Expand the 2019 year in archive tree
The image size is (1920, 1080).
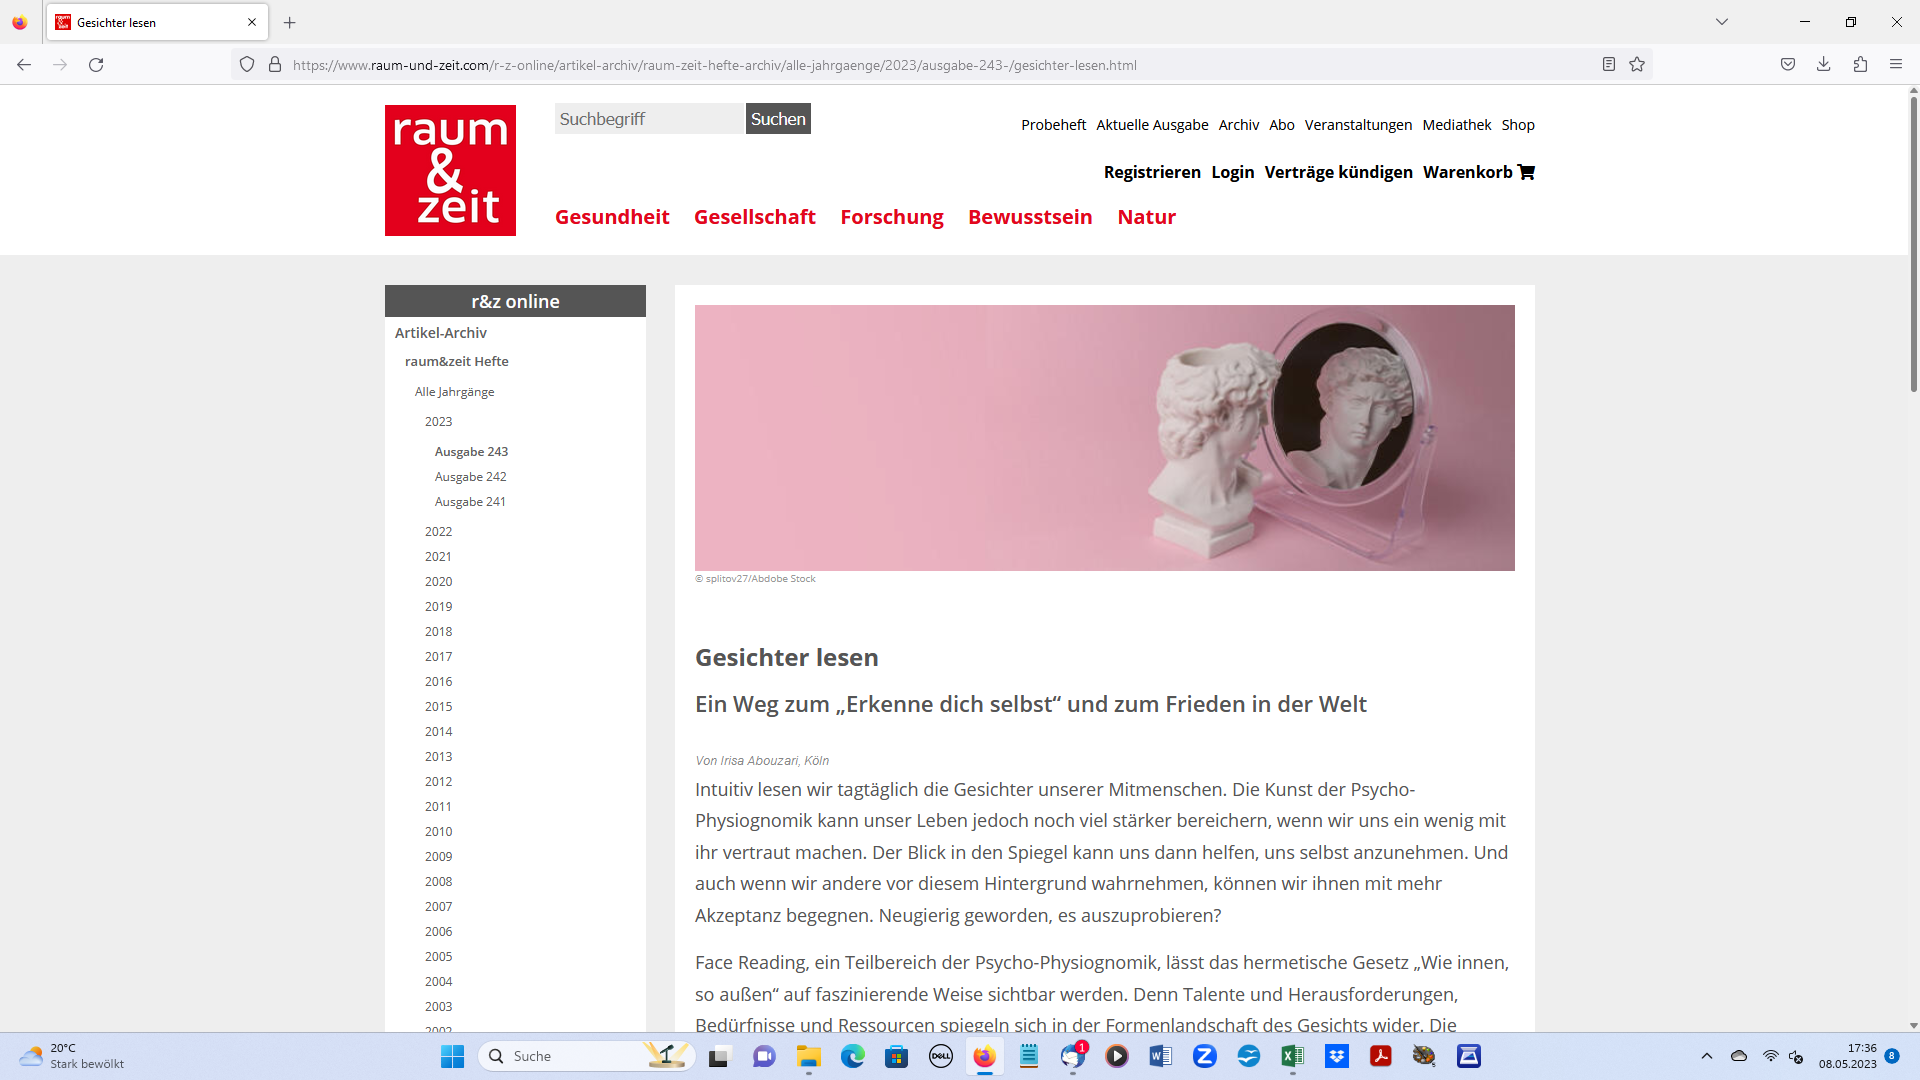(438, 607)
